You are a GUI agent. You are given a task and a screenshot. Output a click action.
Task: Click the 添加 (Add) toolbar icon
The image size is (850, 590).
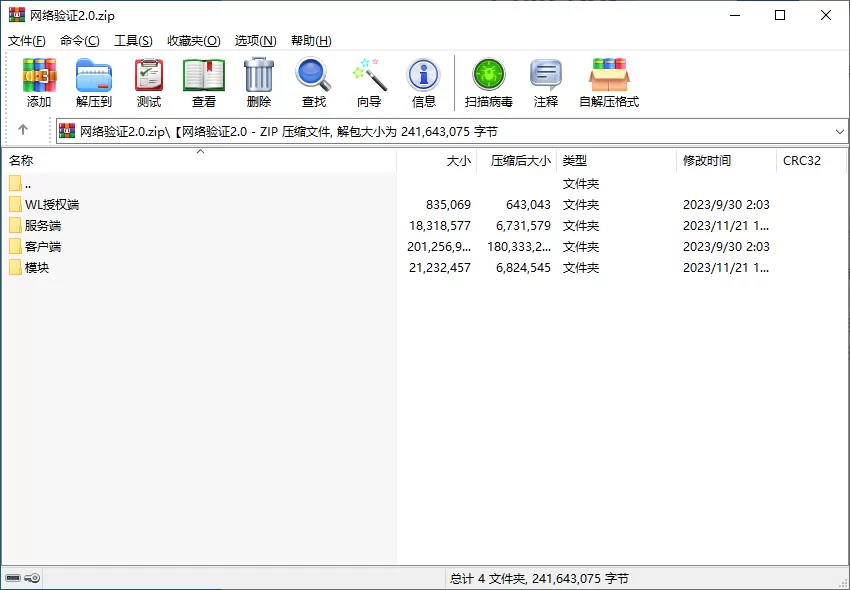(38, 80)
